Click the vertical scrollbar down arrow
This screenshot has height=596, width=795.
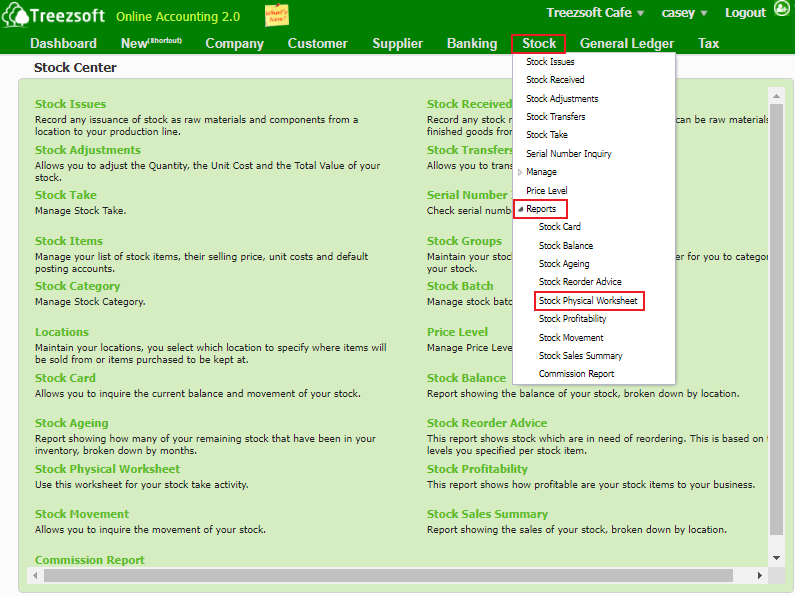(x=775, y=556)
